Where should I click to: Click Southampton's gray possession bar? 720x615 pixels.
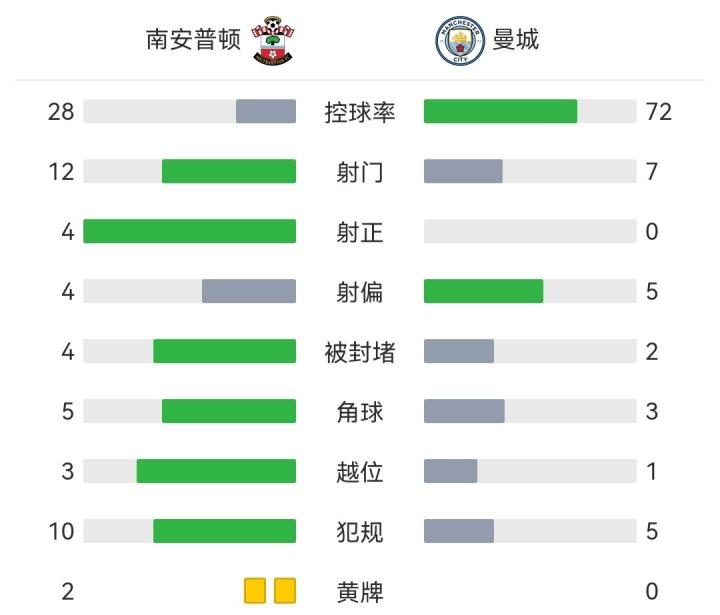point(266,111)
